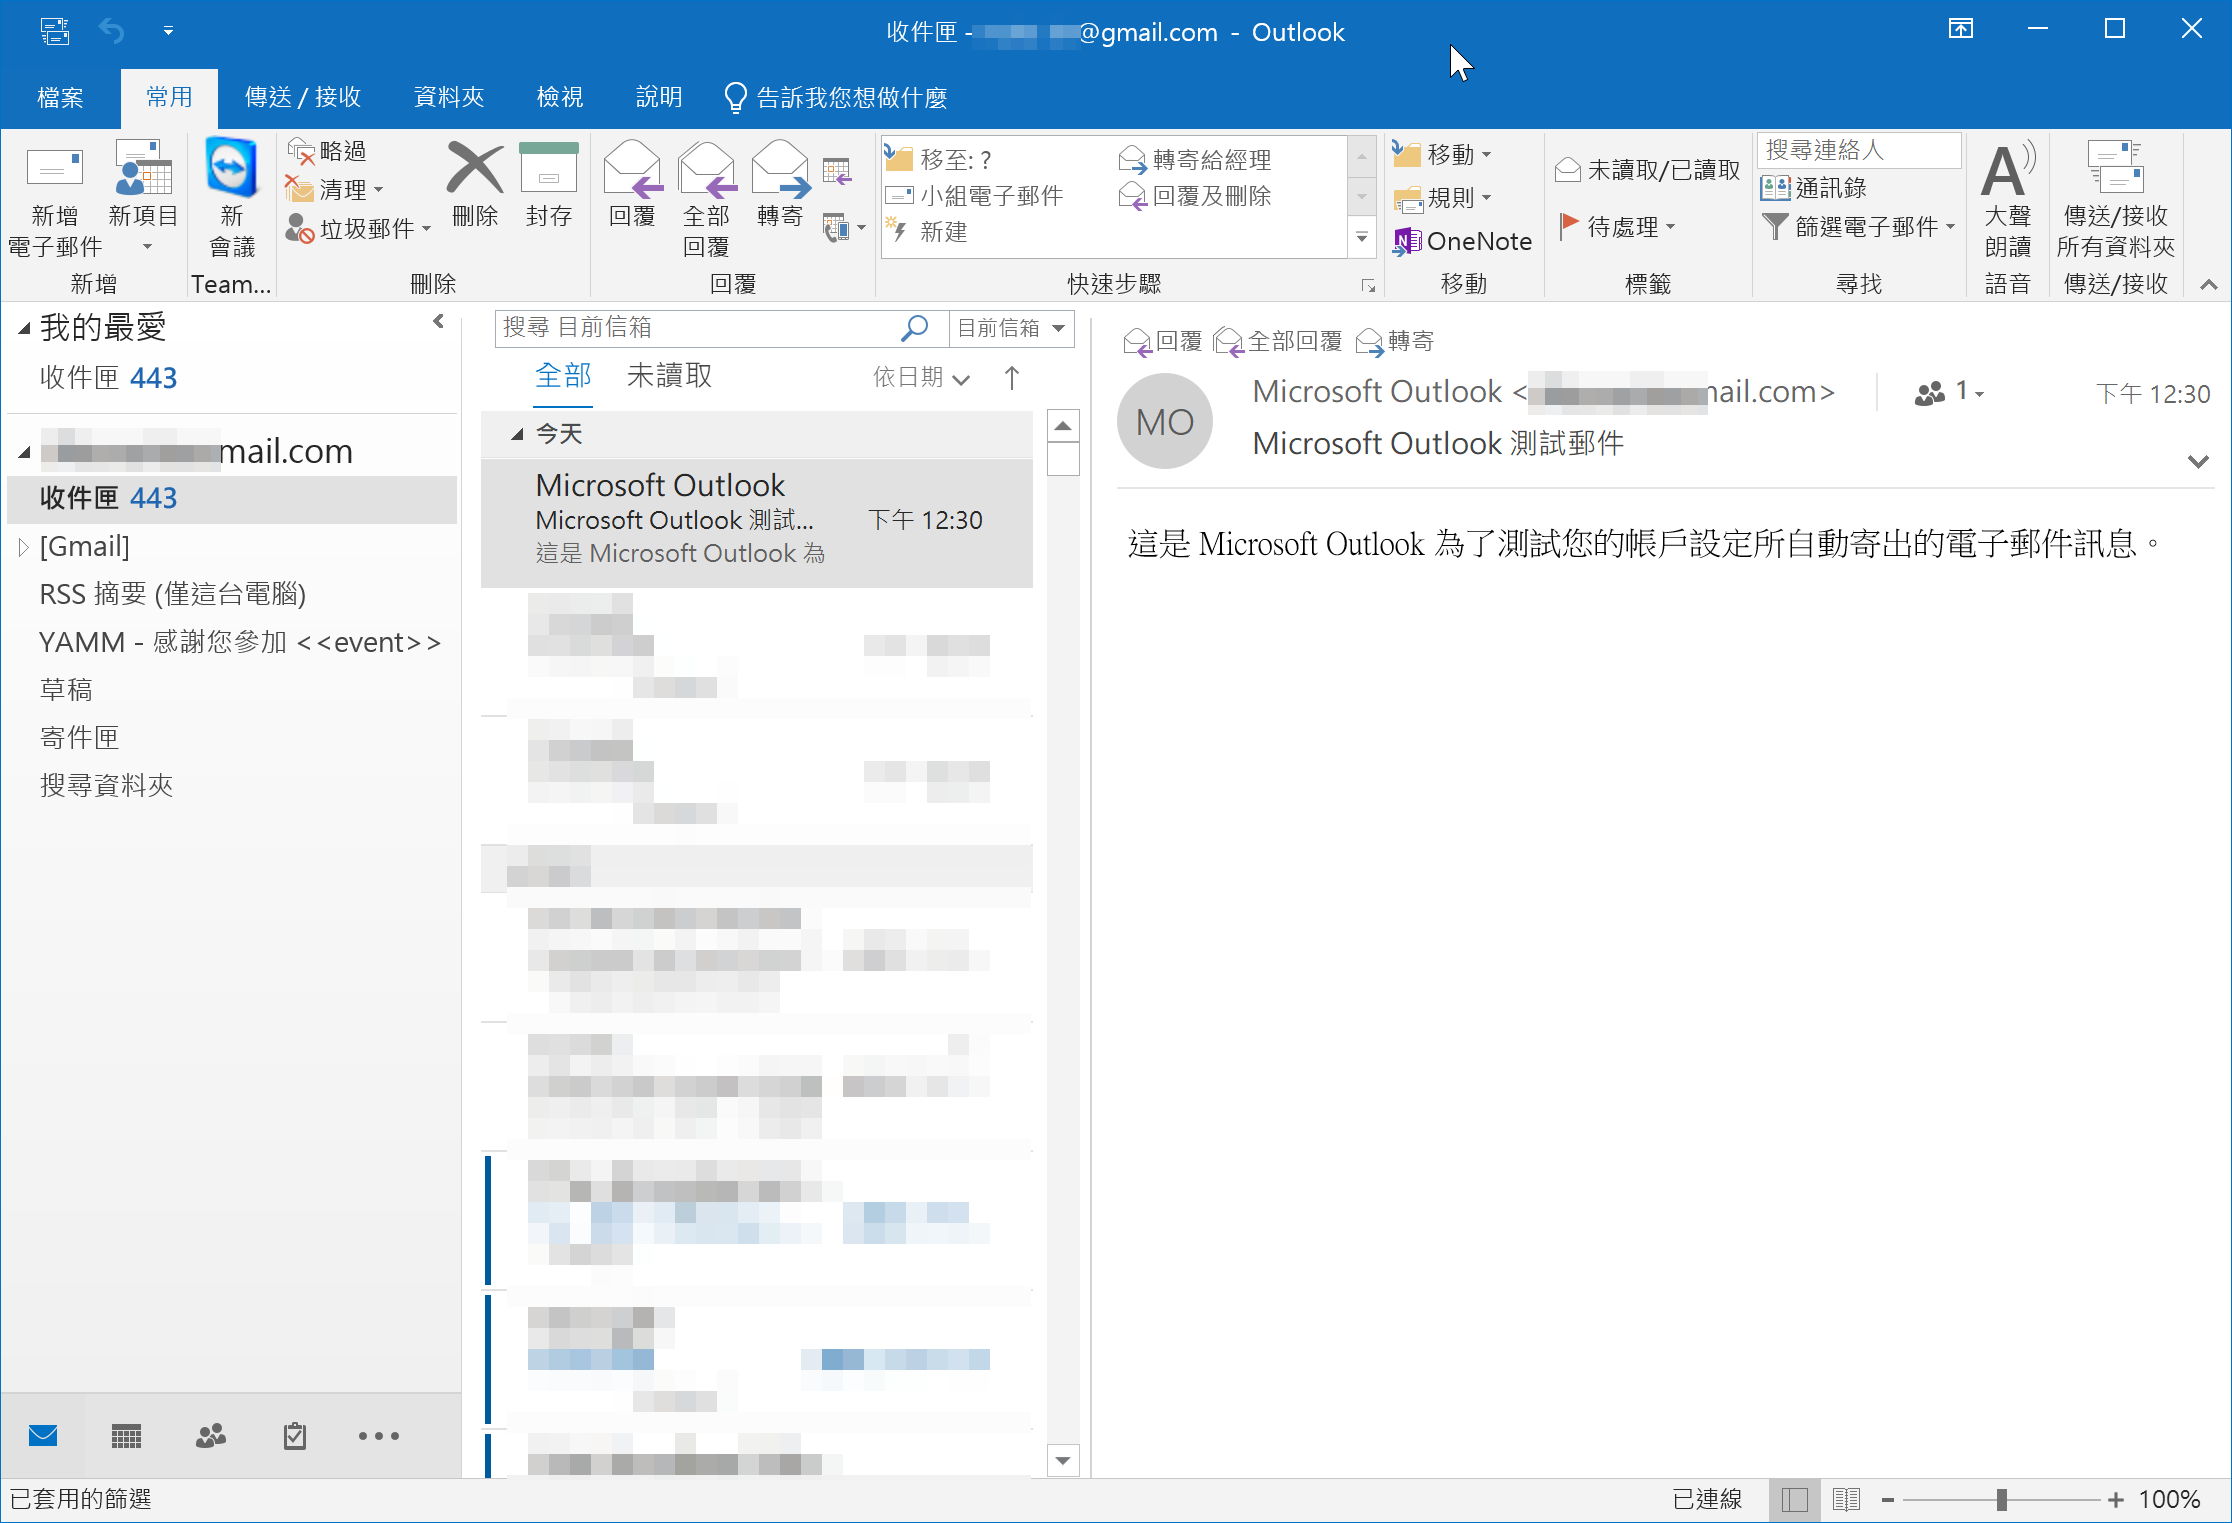Expand the [Gmail] folder
2232x1523 pixels.
pyautogui.click(x=24, y=547)
